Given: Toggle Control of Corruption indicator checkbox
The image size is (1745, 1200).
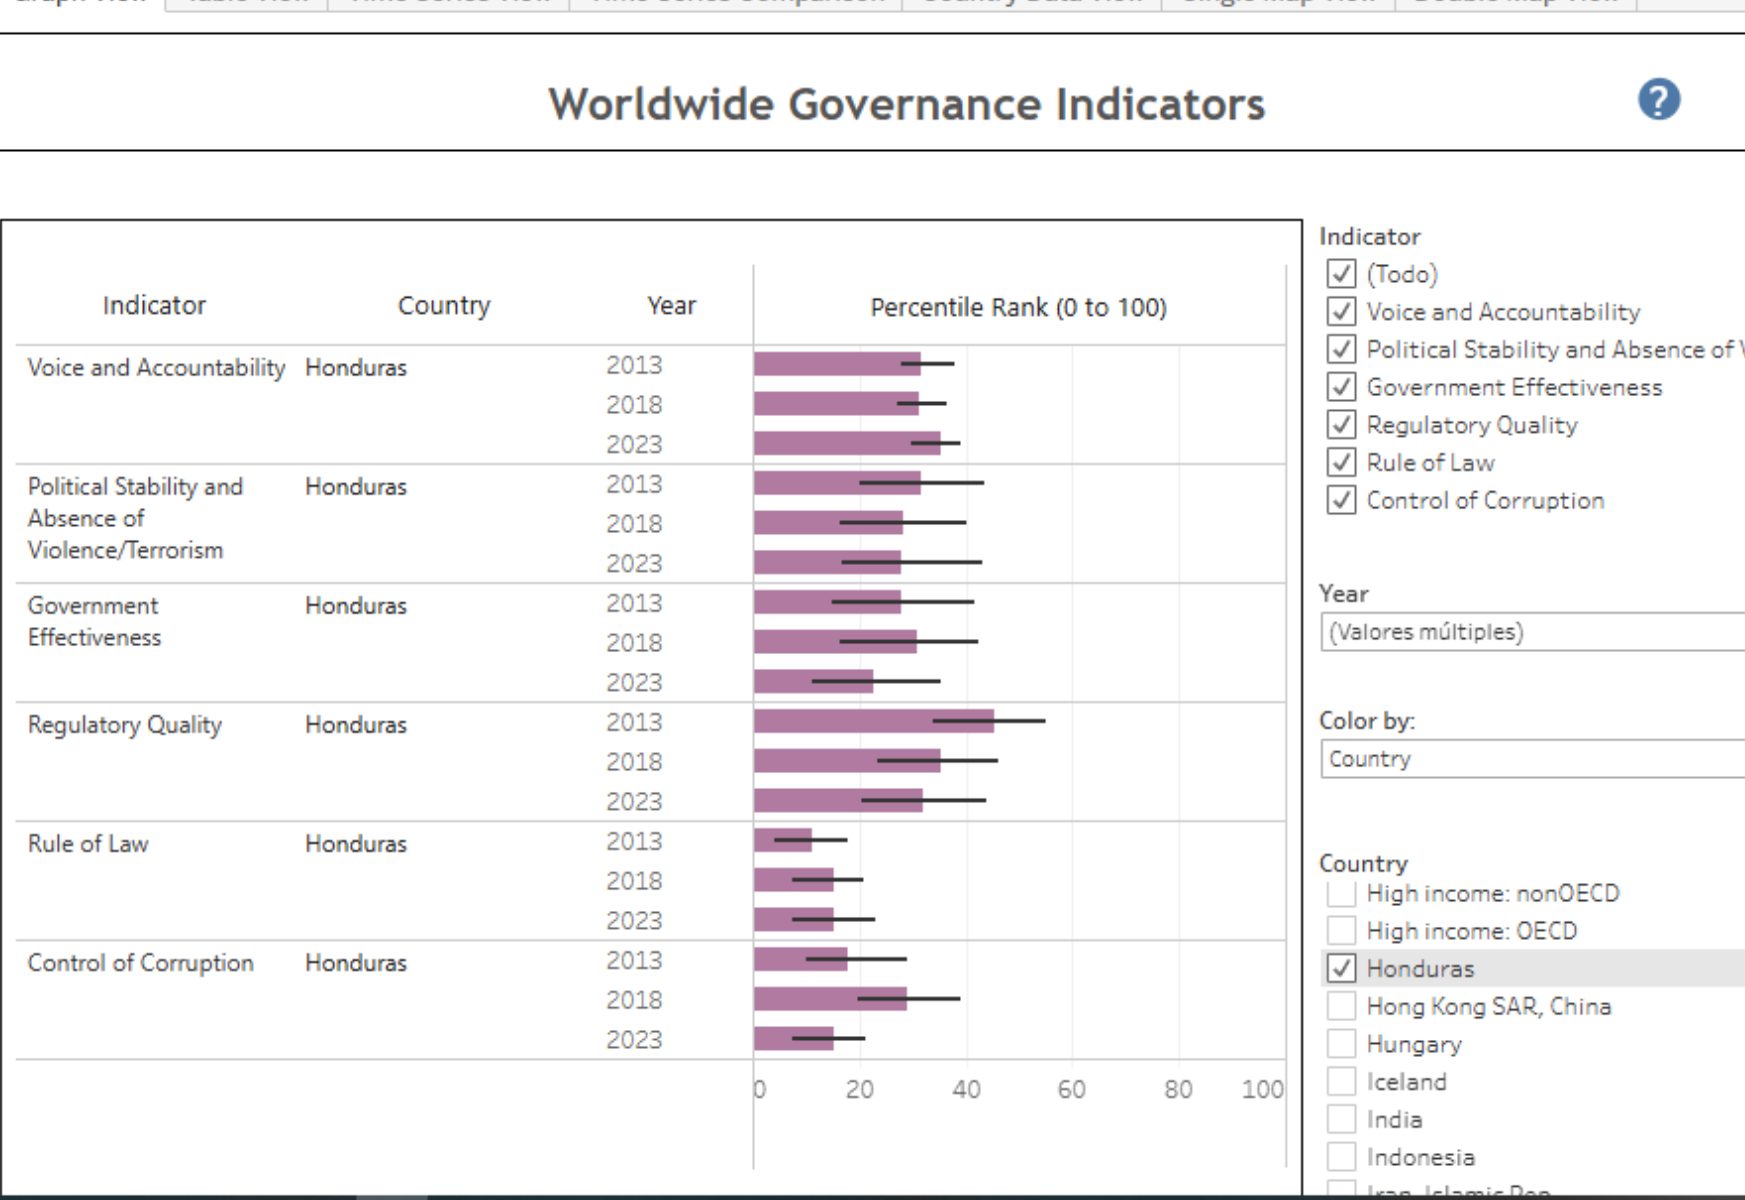Looking at the screenshot, I should pyautogui.click(x=1341, y=500).
